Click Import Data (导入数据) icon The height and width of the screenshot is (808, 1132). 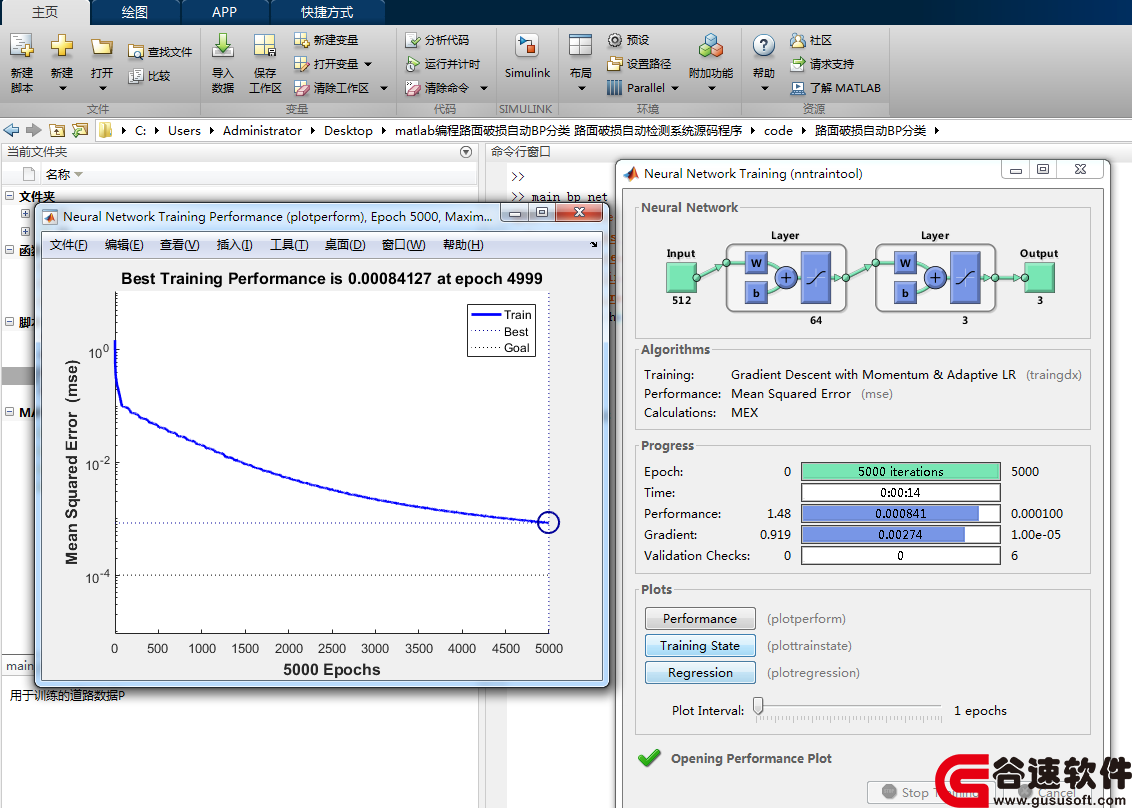point(223,46)
